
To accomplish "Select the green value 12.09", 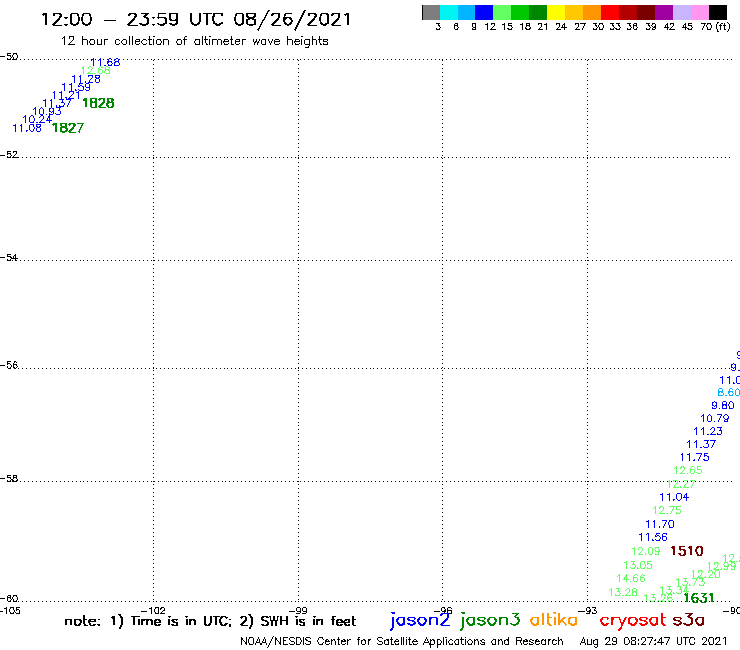I will coord(646,551).
